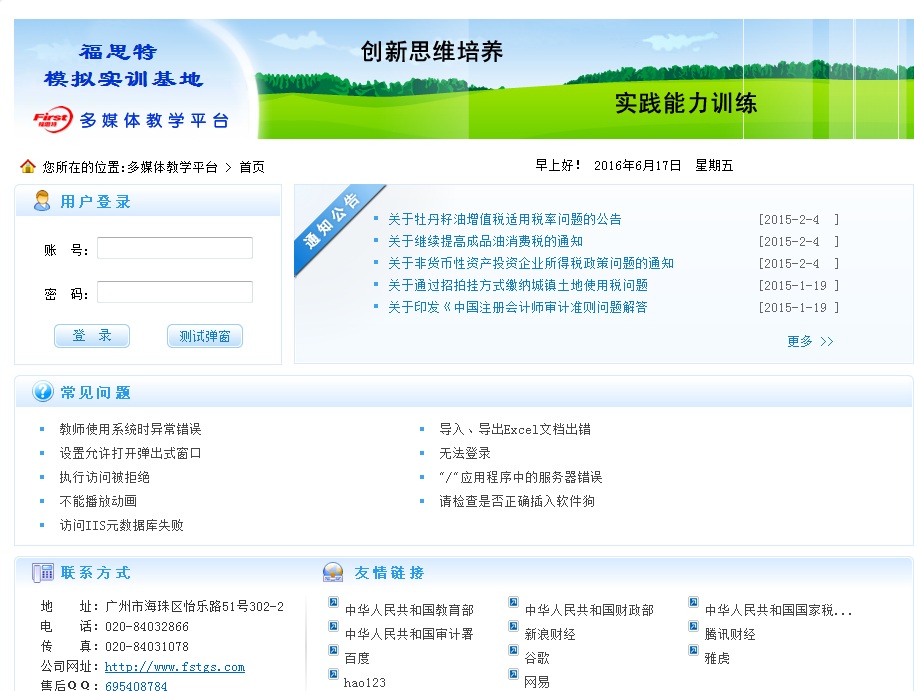Image resolution: width=914 pixels, height=691 pixels.
Task: Focus the 密码 password input field
Action: click(x=175, y=292)
